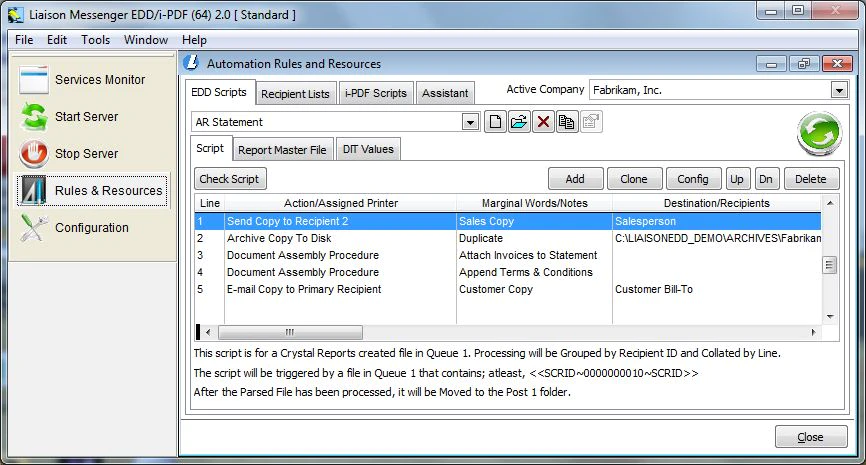Image resolution: width=866 pixels, height=465 pixels.
Task: Click the Automation Rules window info icon
Action: (191, 62)
